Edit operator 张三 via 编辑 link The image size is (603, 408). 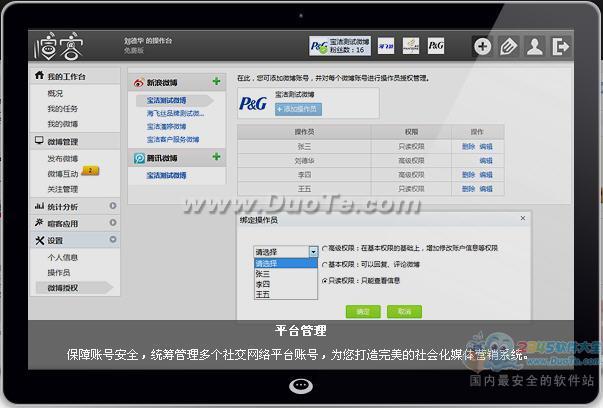pos(486,147)
